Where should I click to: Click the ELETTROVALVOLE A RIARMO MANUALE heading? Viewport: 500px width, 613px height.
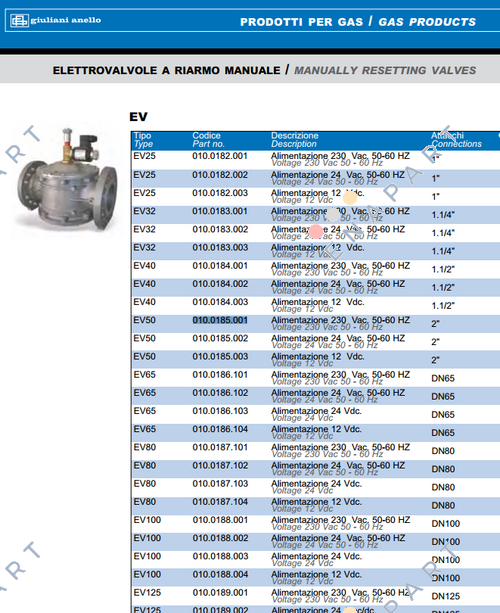(167, 70)
